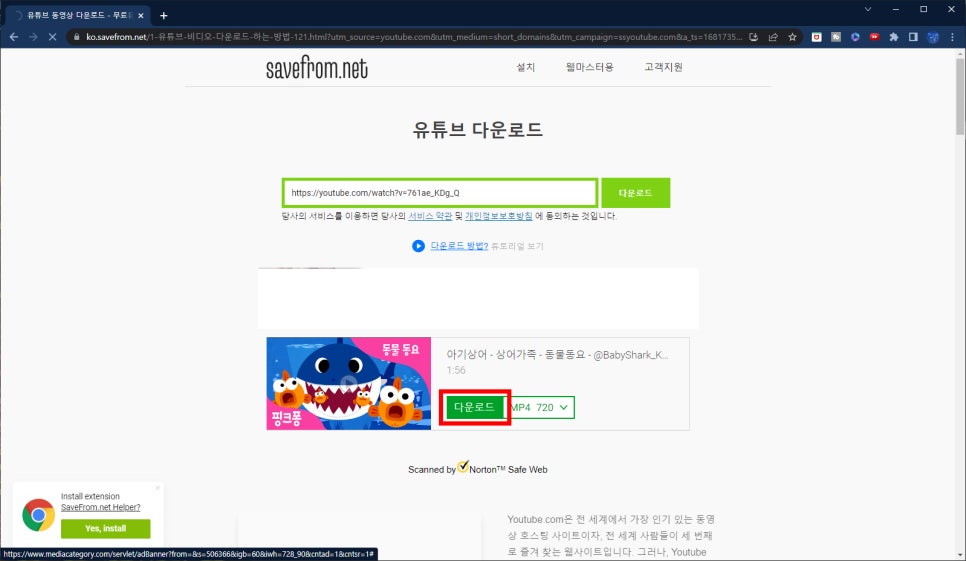Click the Yes, install button

[x=105, y=528]
